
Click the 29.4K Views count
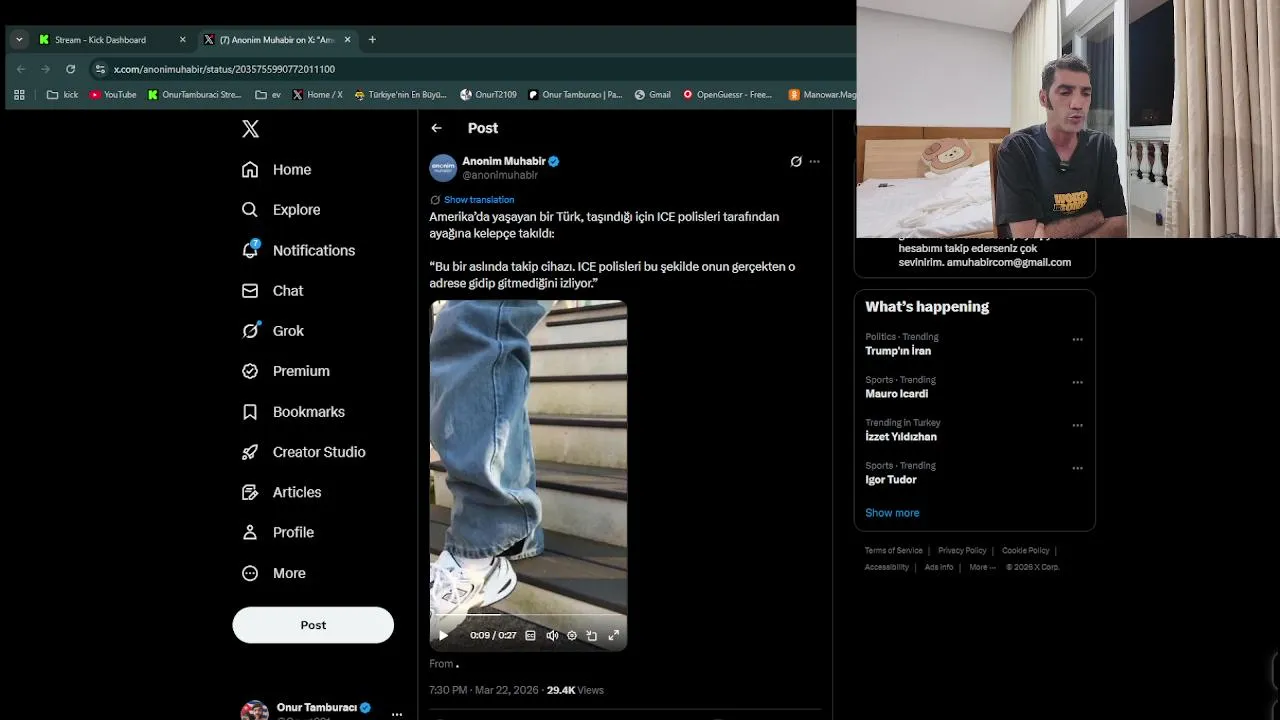pos(575,690)
